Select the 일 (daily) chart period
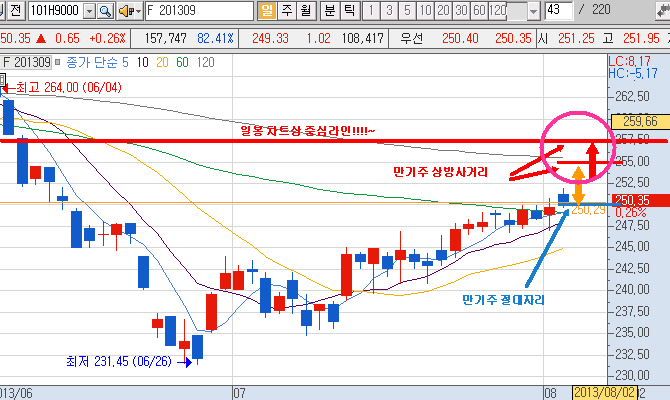Screen dimensions: 670x400 pos(266,11)
